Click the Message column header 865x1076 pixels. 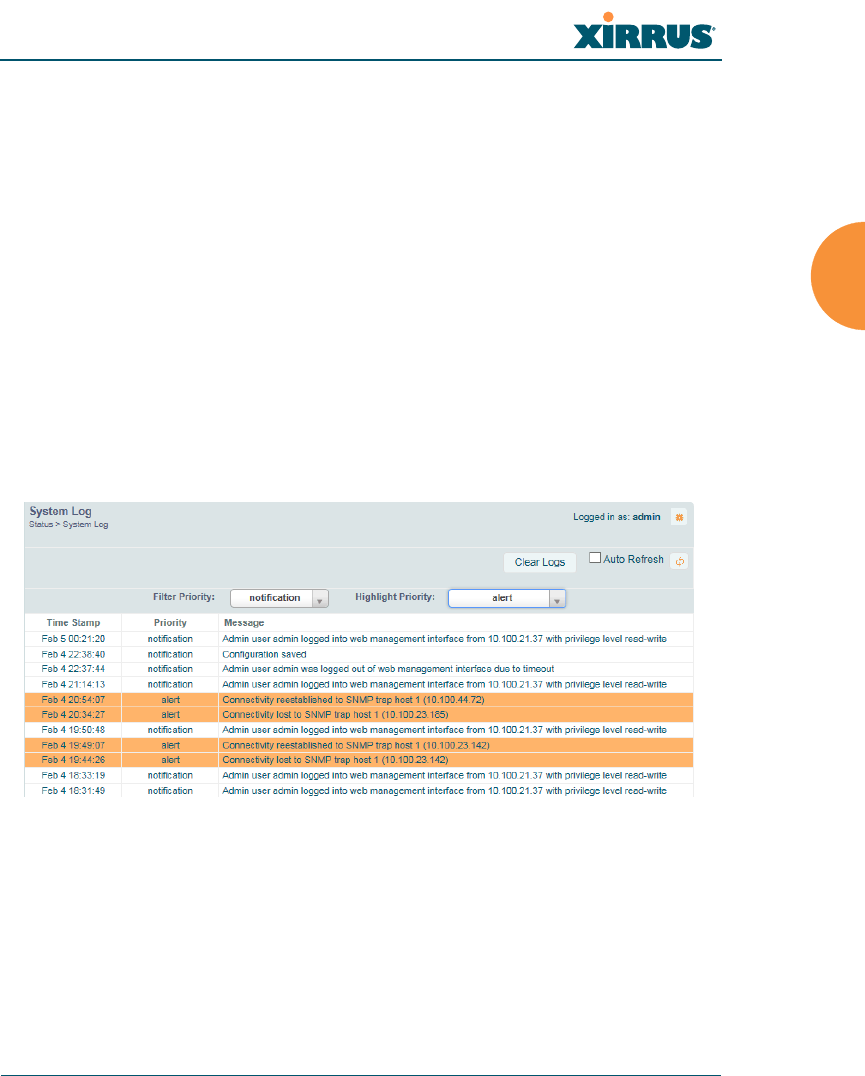[244, 622]
